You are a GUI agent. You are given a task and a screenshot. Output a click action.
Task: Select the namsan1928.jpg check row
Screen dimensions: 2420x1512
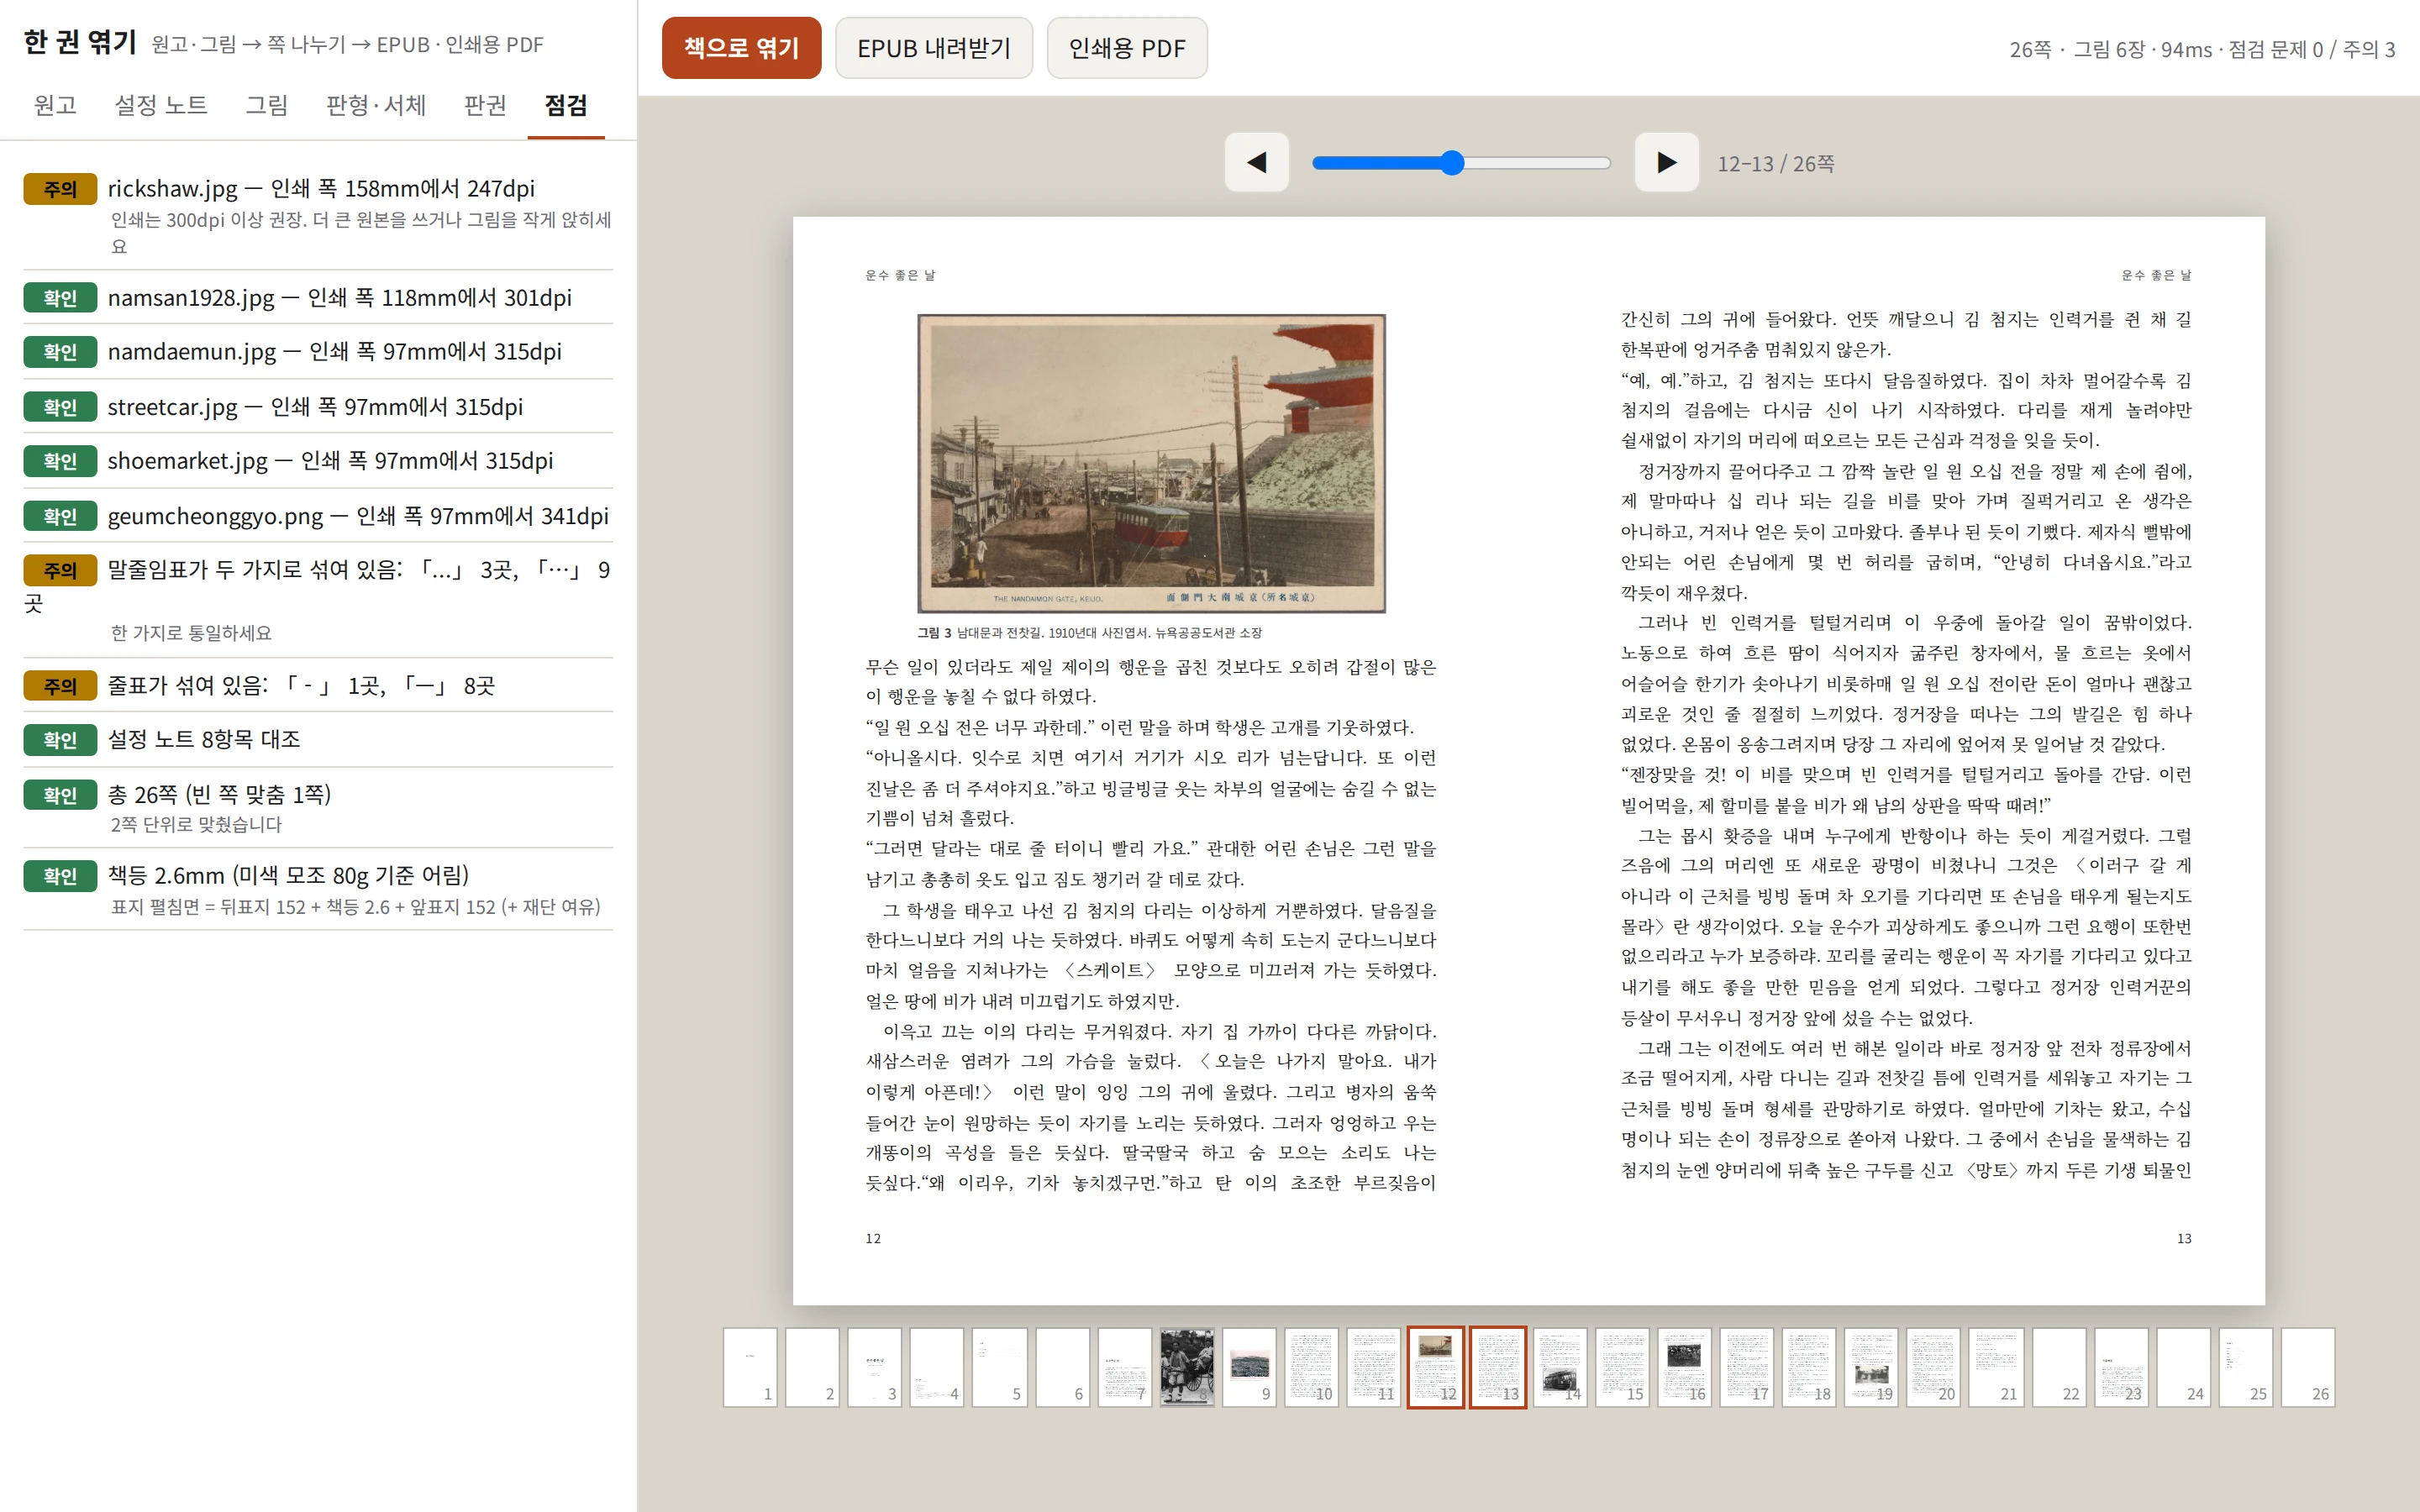click(x=318, y=298)
